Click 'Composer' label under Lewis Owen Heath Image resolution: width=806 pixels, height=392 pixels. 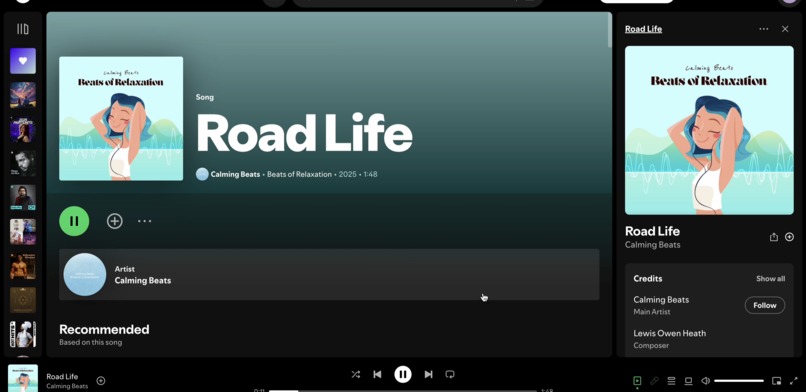tap(651, 345)
